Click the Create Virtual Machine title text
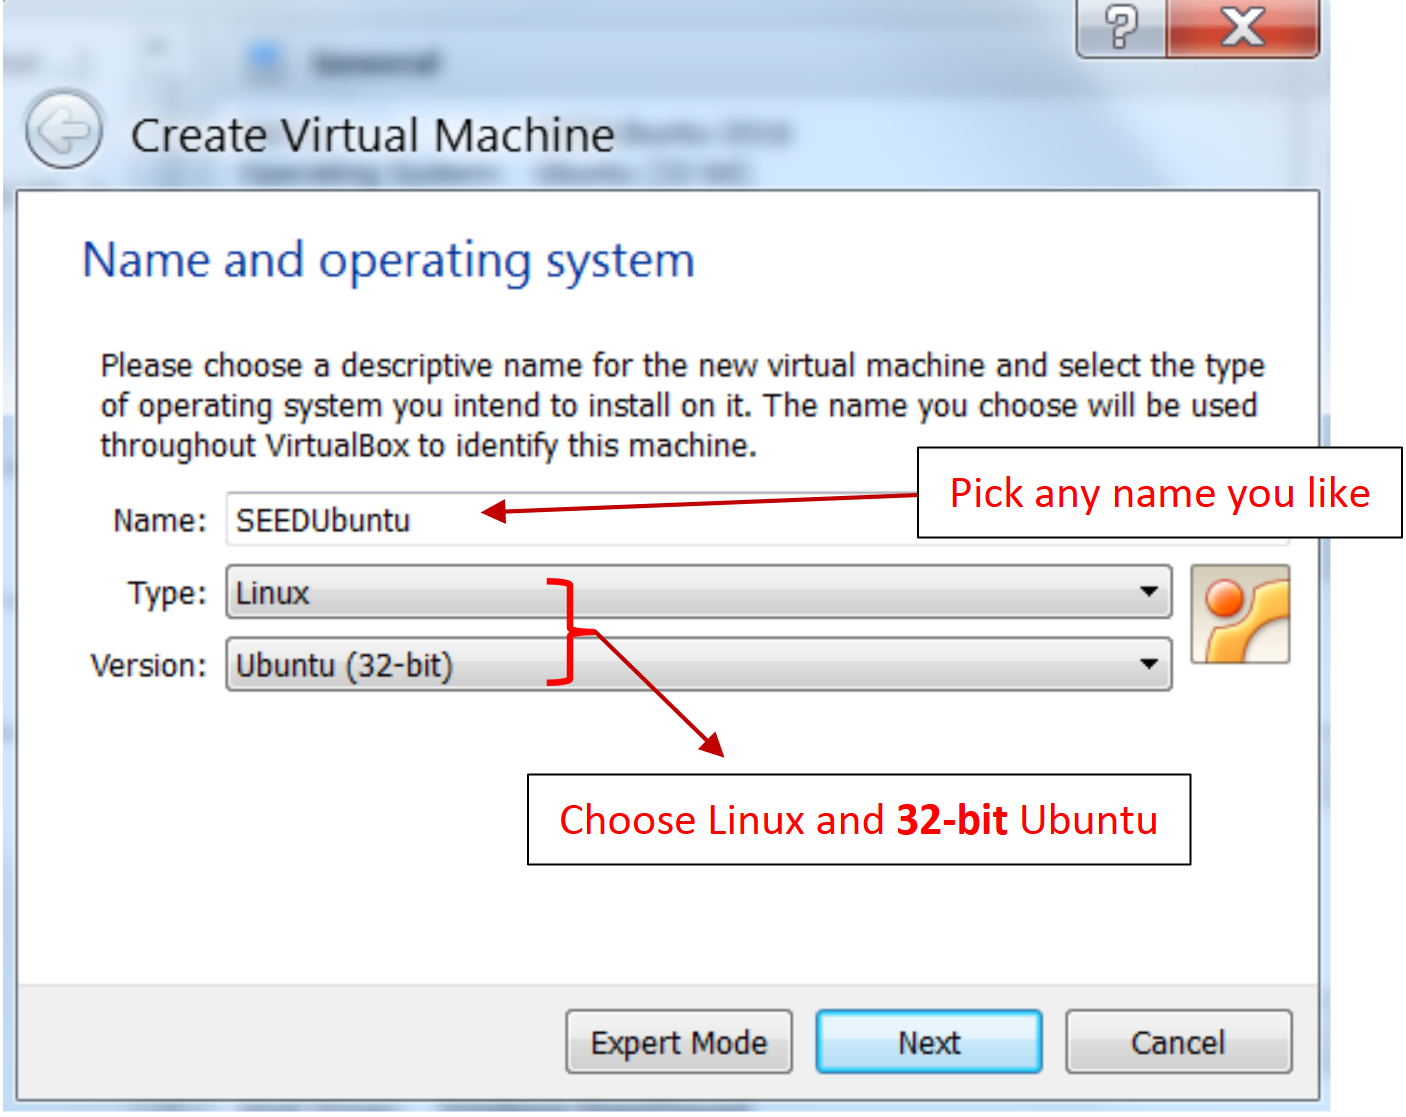1406x1117 pixels. pyautogui.click(x=372, y=135)
